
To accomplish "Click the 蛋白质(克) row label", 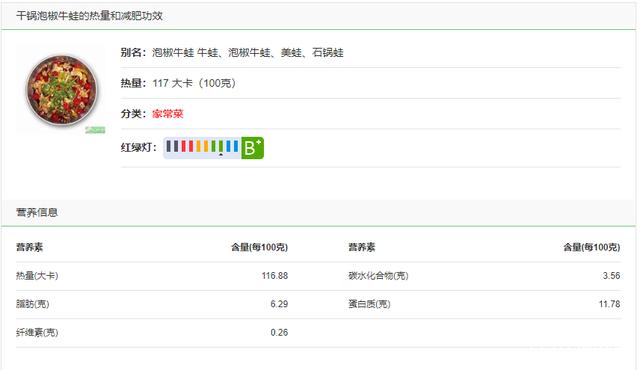I will tap(369, 304).
